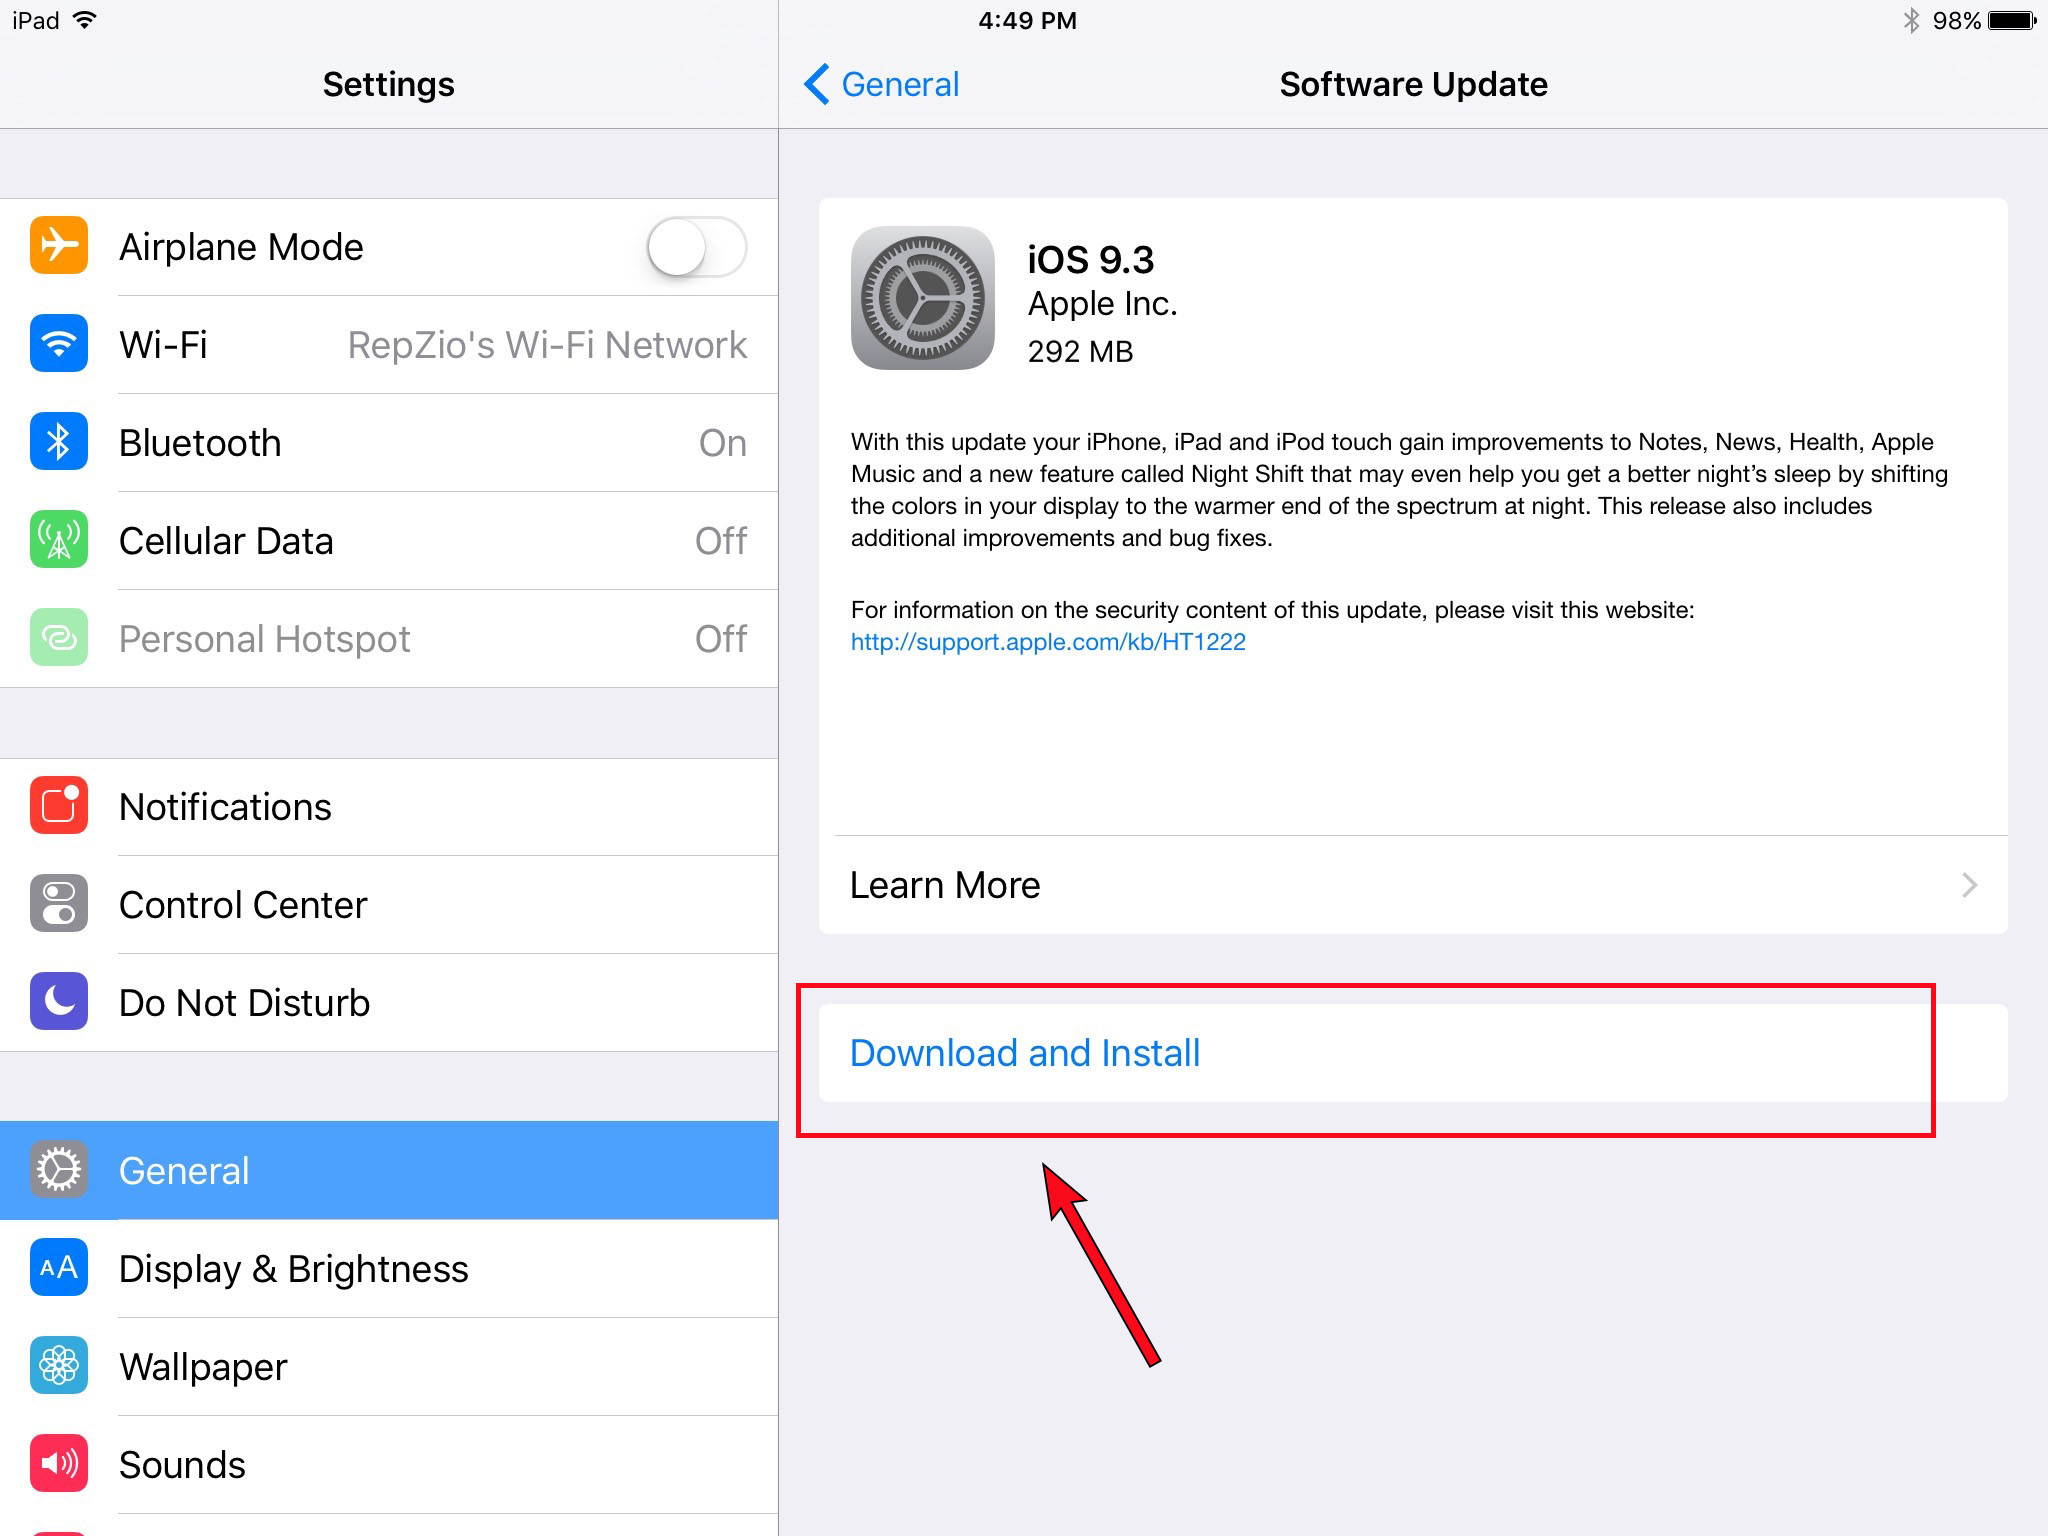Expand the Learn More chevron
The height and width of the screenshot is (1536, 2048).
click(x=1969, y=885)
